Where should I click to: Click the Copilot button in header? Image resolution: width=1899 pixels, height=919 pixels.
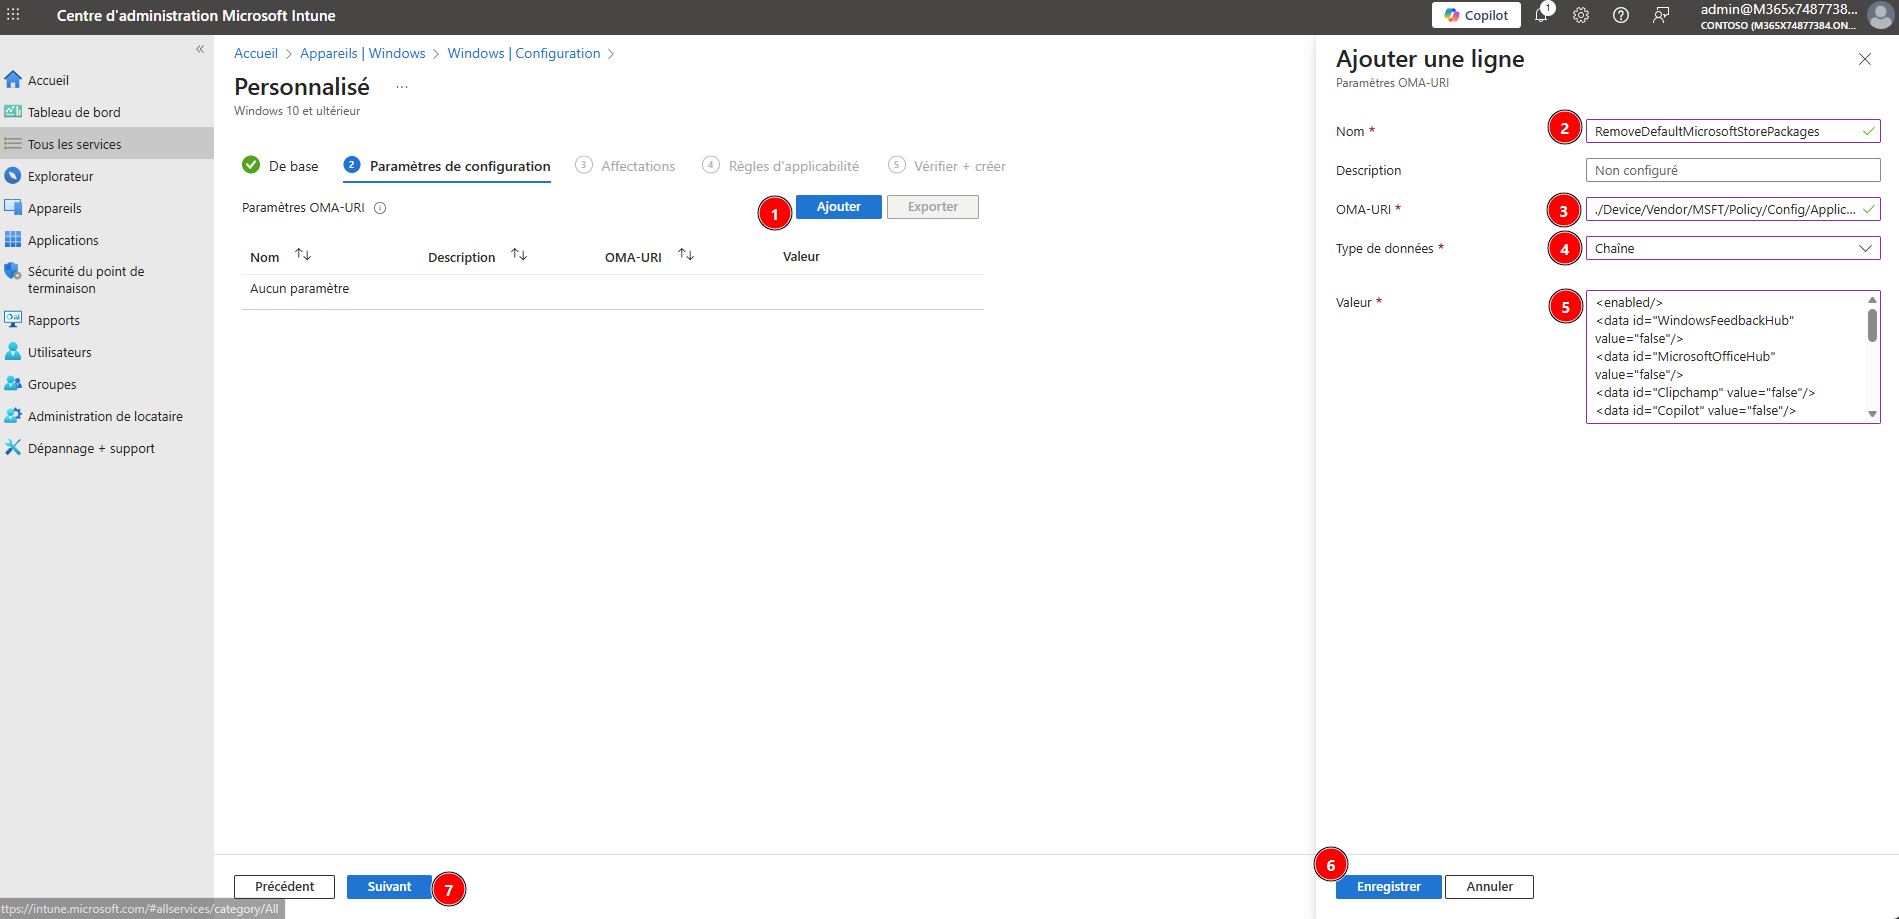(1476, 15)
